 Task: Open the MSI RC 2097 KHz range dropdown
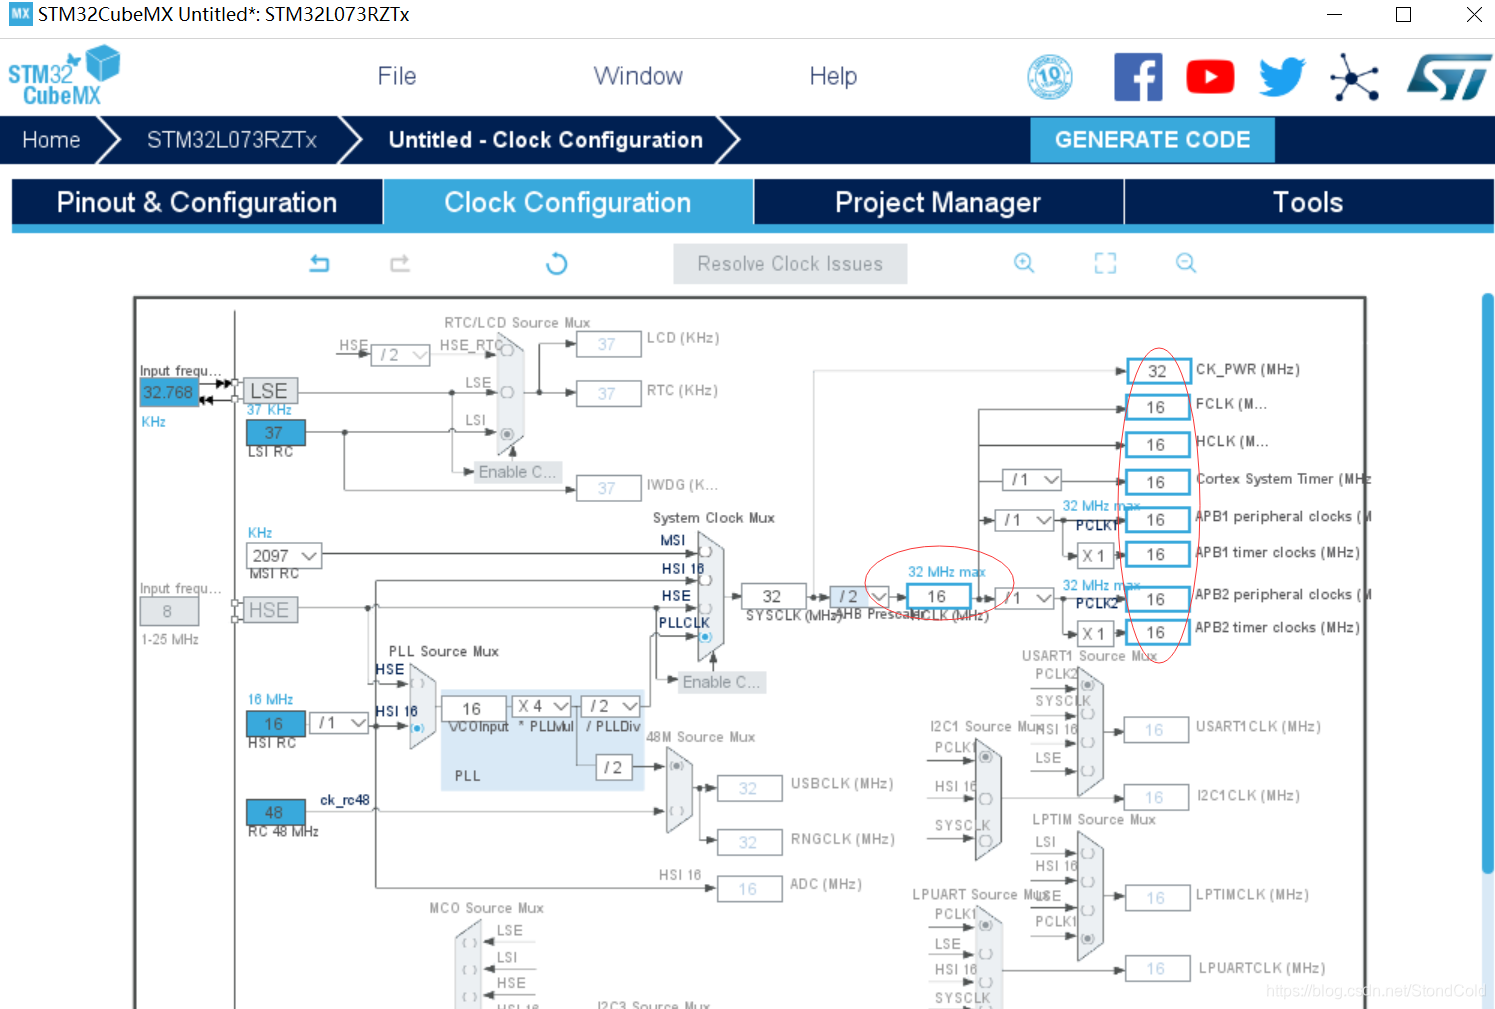[284, 555]
